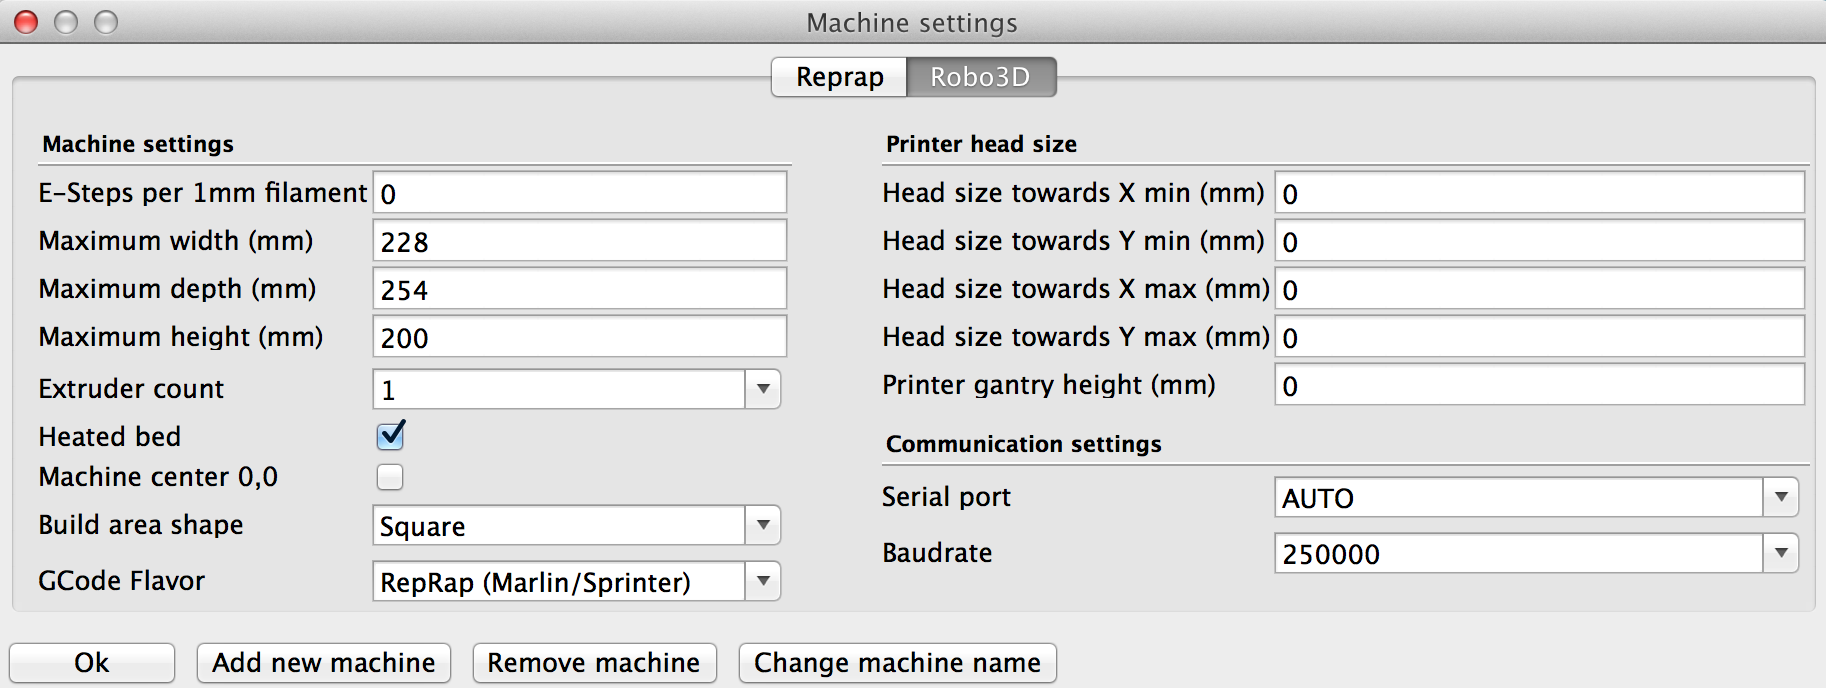1826x688 pixels.
Task: Click Add new machine button
Action: (324, 663)
